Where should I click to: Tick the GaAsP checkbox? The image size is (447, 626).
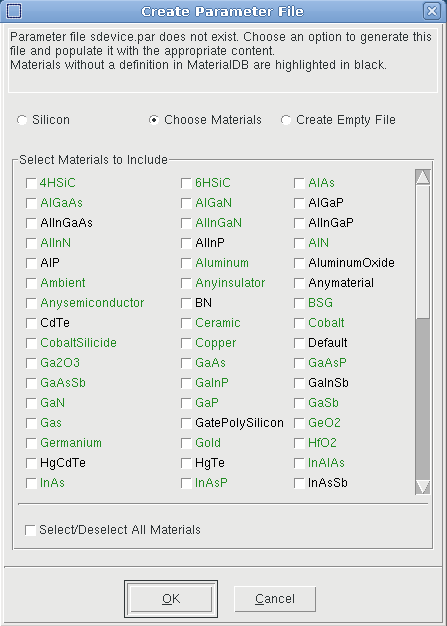299,363
